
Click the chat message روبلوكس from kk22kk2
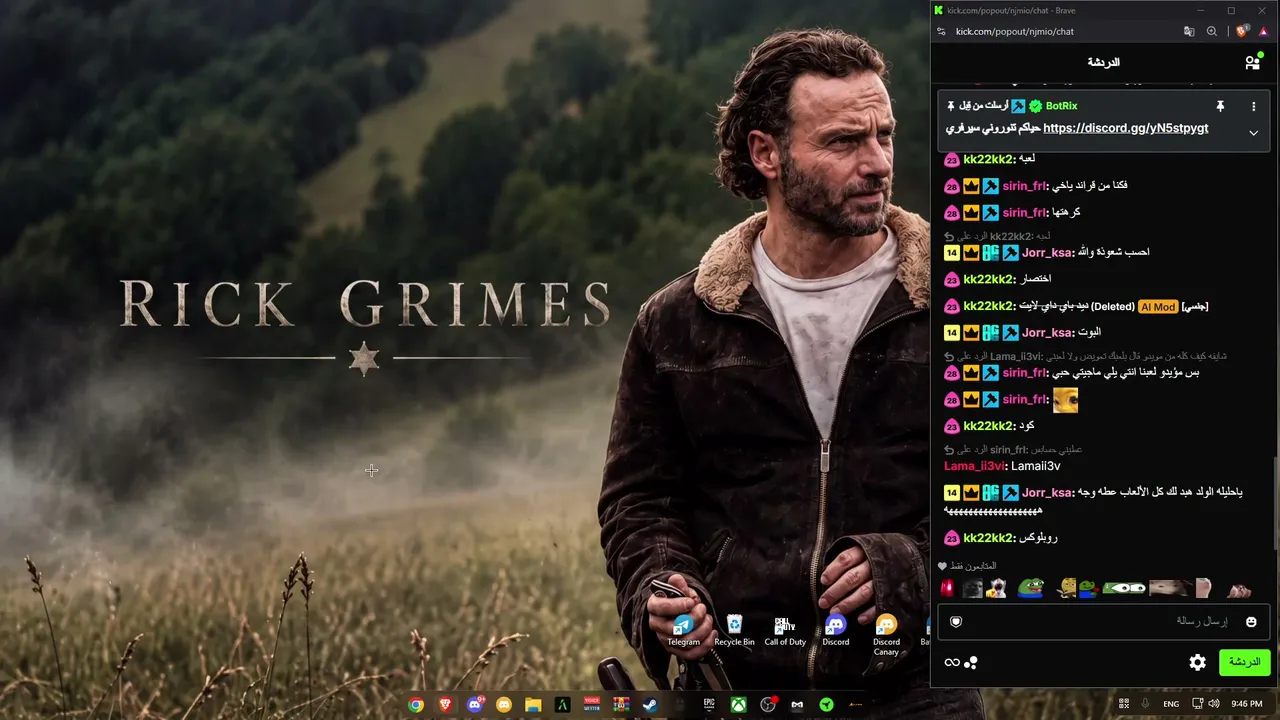tap(1038, 538)
